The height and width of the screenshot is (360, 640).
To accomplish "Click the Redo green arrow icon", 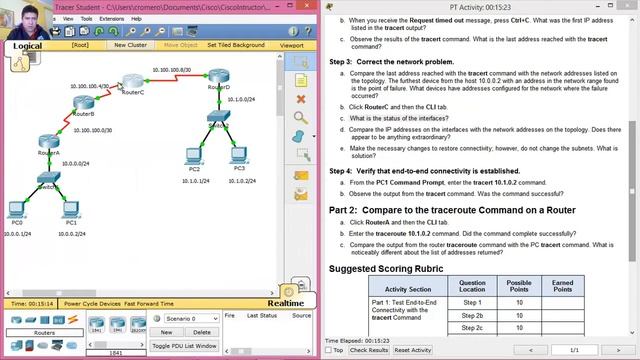I will point(113,31).
